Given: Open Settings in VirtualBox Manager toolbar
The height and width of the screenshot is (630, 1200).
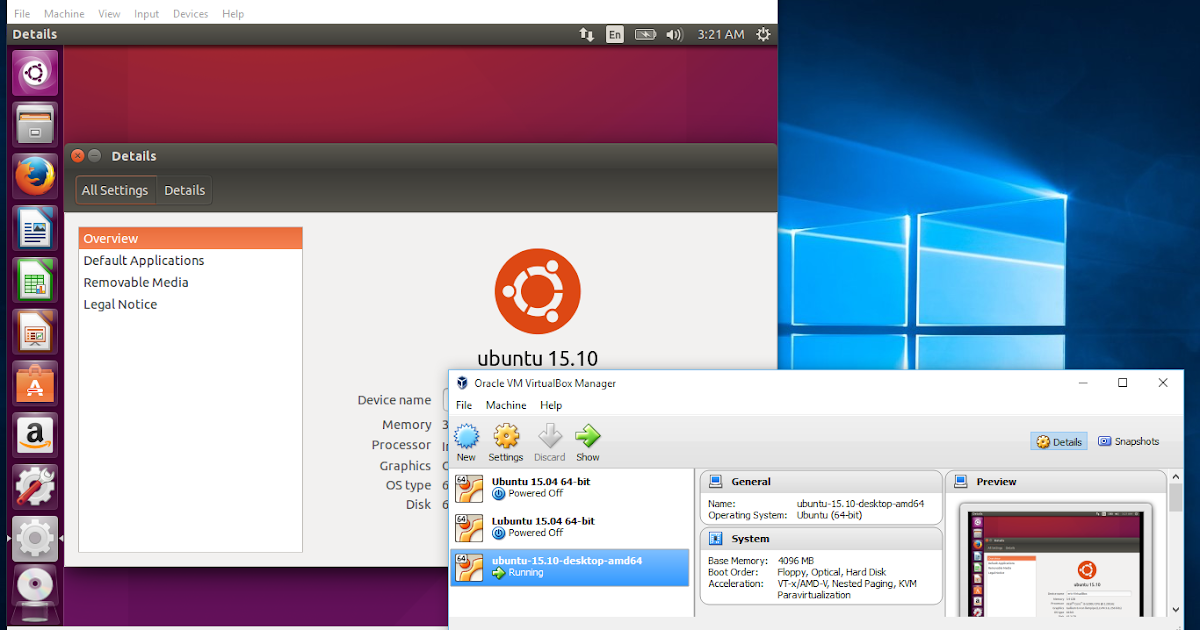Looking at the screenshot, I should click(506, 442).
